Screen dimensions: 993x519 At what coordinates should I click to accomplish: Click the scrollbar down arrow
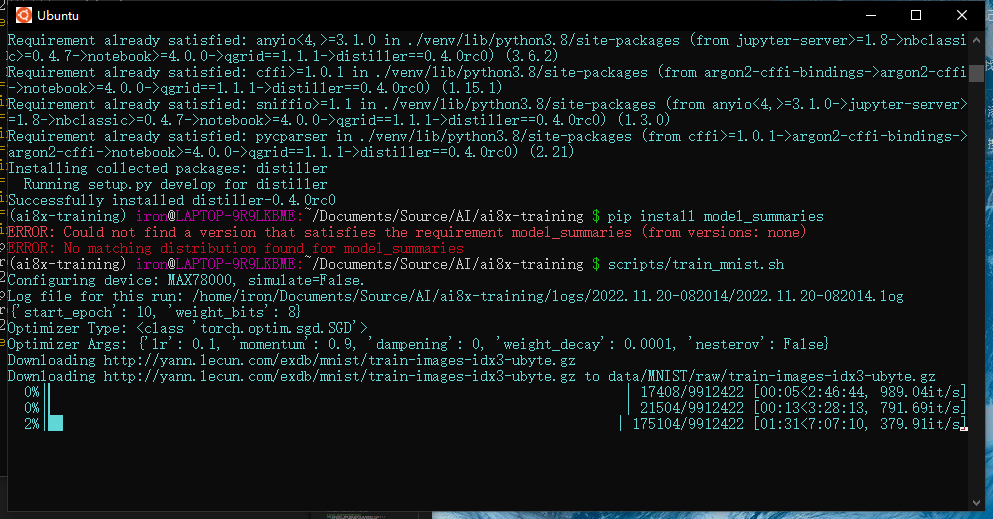tap(976, 503)
